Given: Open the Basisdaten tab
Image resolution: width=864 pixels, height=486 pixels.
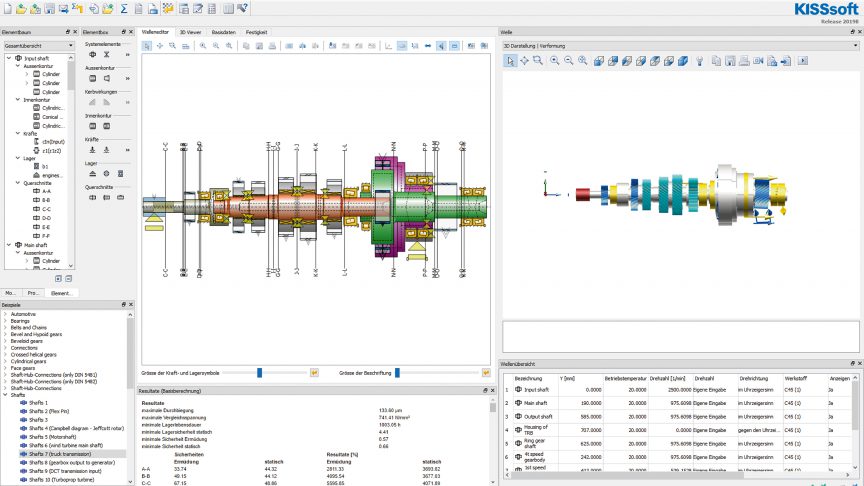Looking at the screenshot, I should pos(224,33).
